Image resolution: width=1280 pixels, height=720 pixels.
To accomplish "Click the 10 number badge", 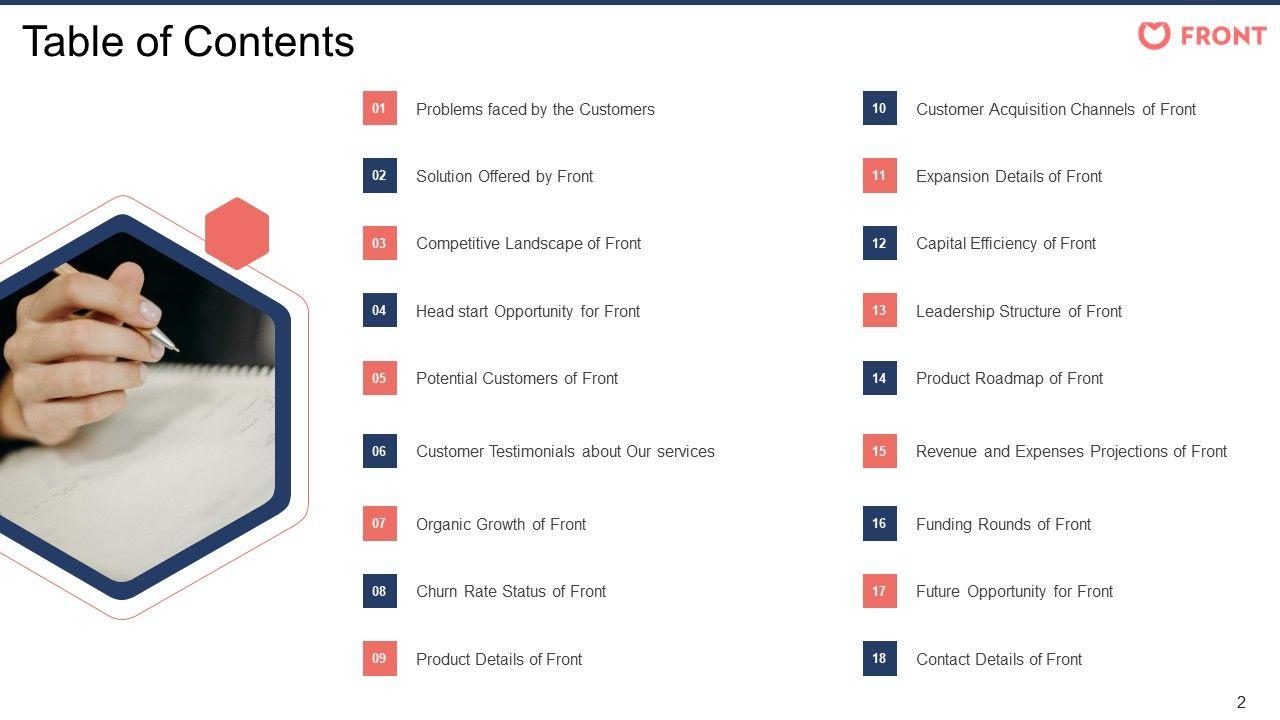I will pos(879,108).
